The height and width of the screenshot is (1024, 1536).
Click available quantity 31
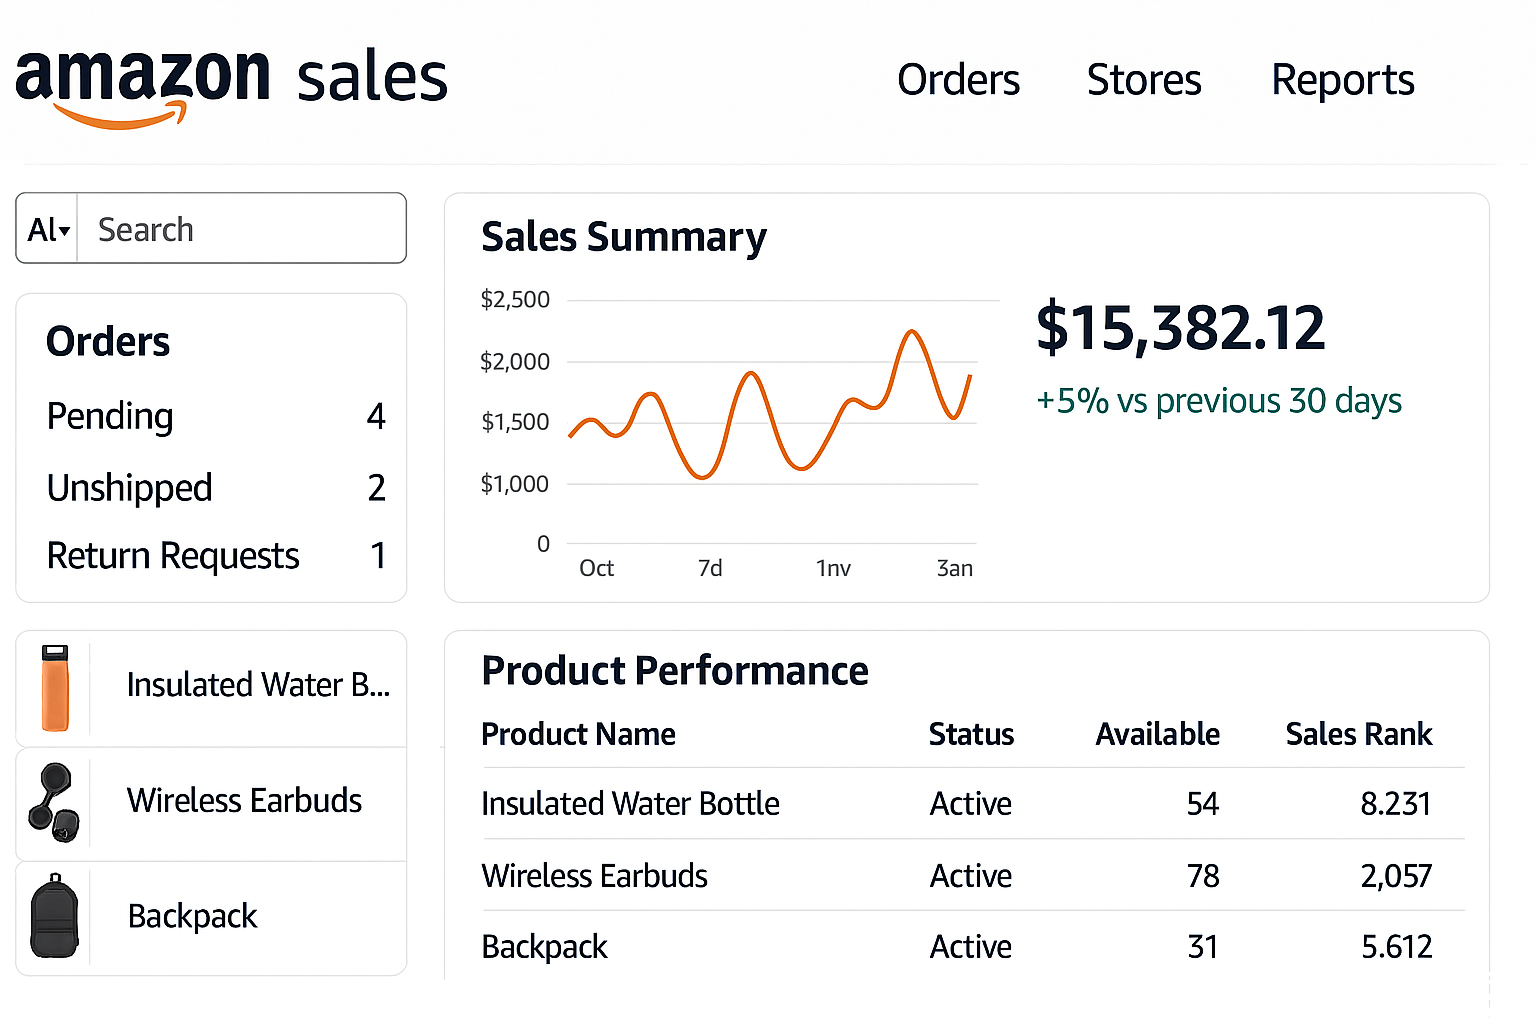(x=1203, y=947)
